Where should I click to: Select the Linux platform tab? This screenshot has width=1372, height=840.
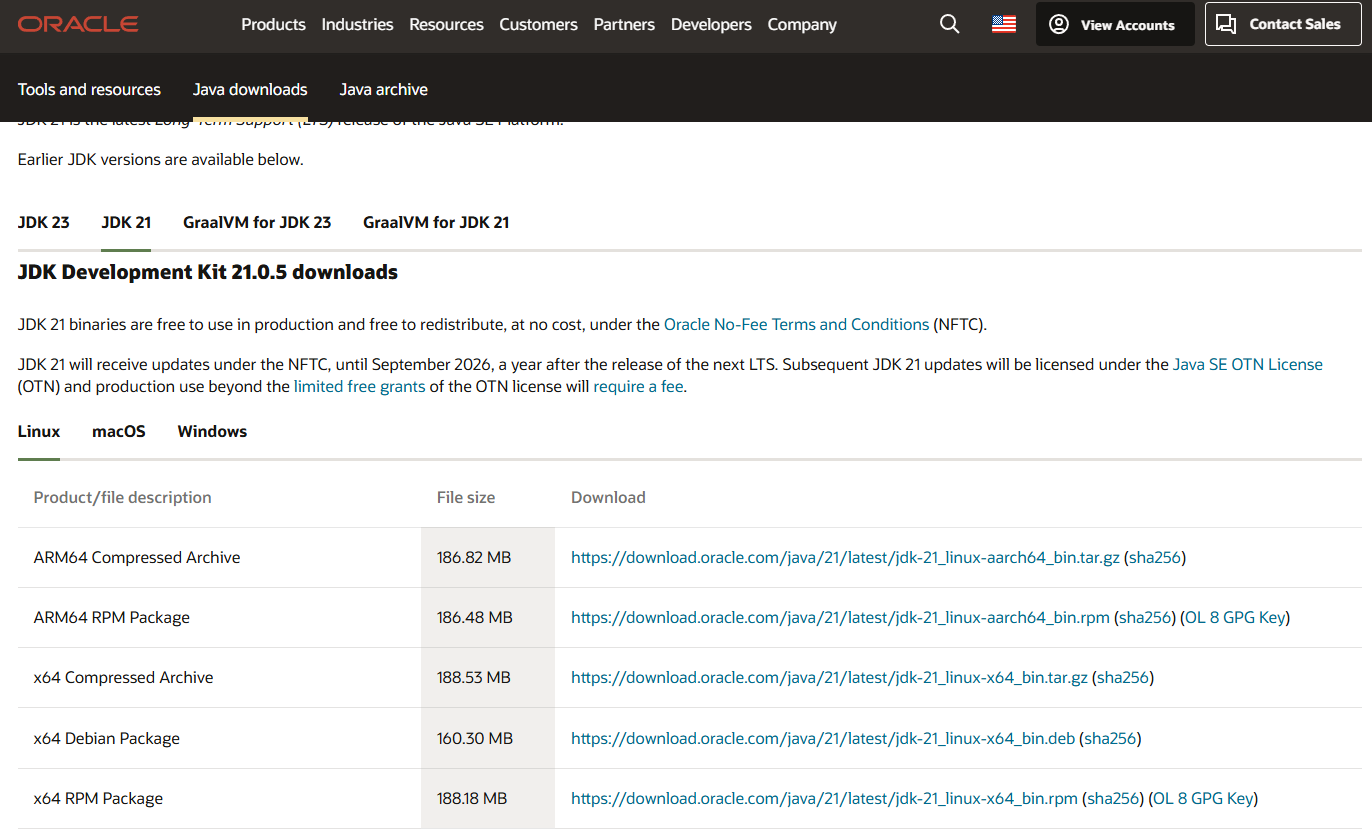pos(39,431)
